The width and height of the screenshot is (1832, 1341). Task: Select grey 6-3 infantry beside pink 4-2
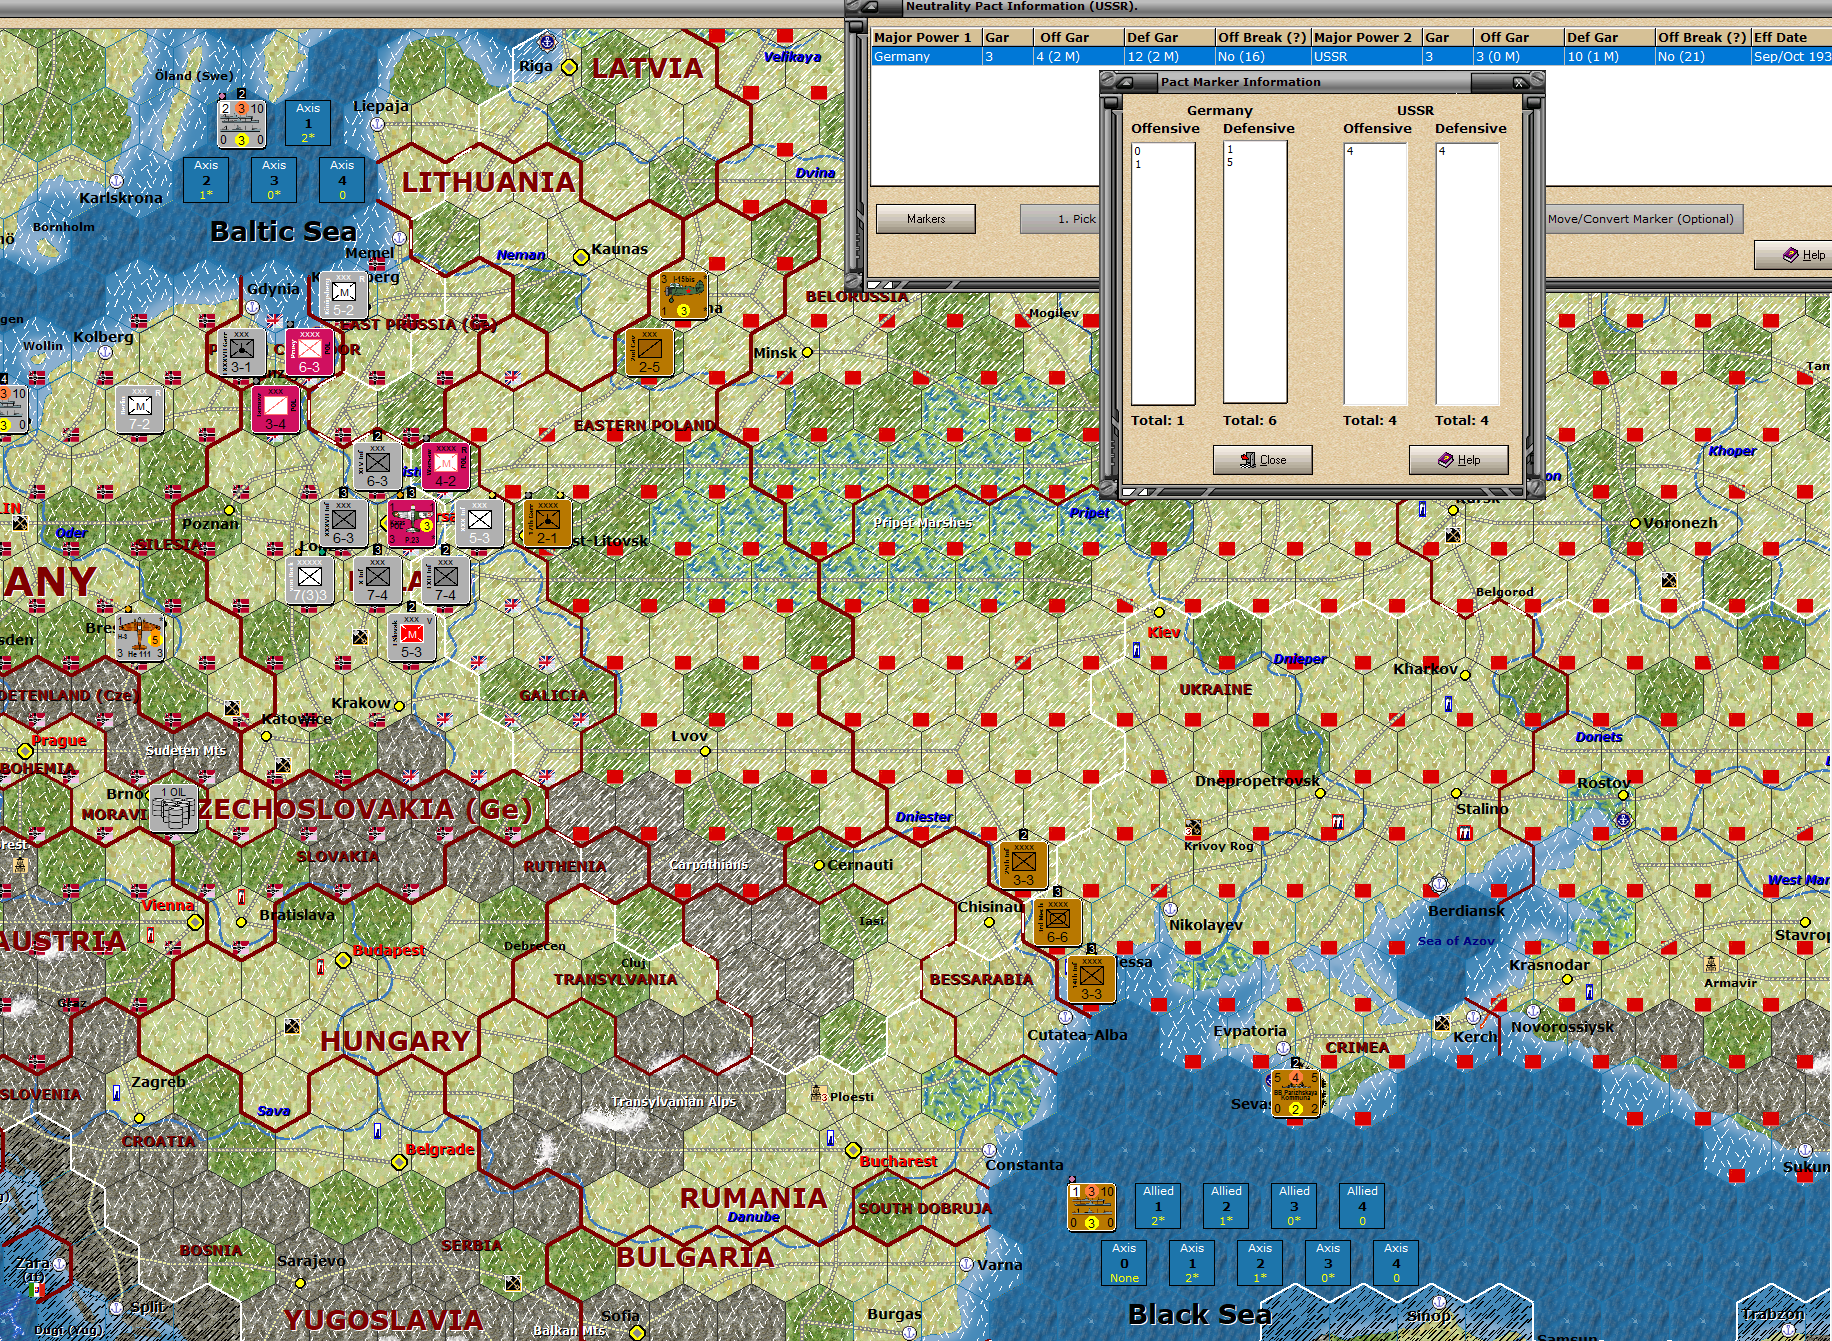[377, 466]
